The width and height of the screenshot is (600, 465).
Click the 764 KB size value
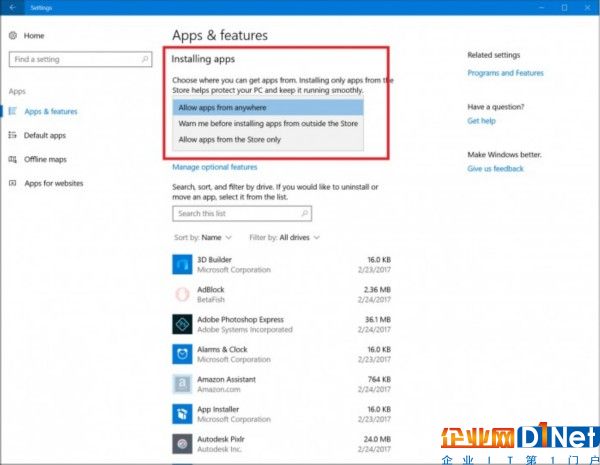click(379, 379)
